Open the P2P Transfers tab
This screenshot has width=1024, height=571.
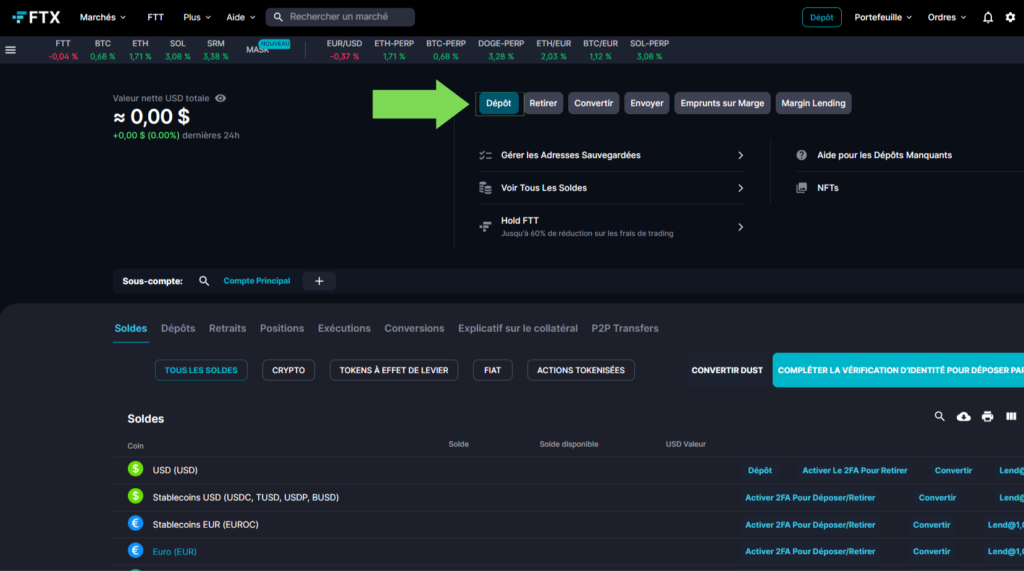coord(625,328)
